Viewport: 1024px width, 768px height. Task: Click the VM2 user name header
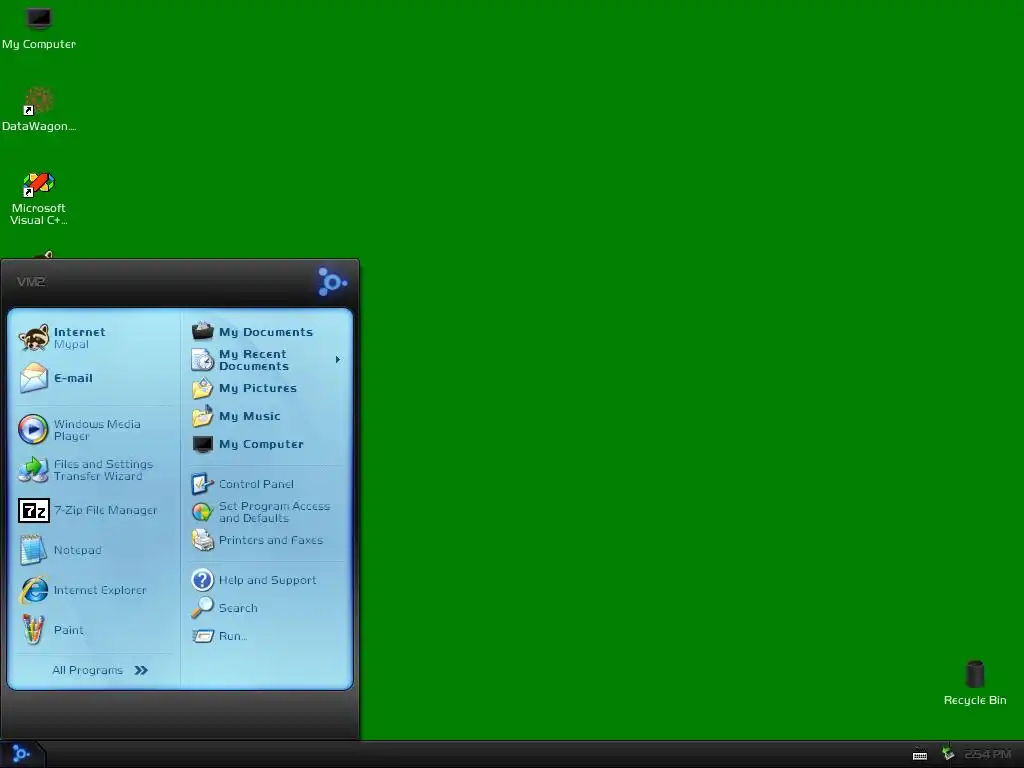coord(31,281)
